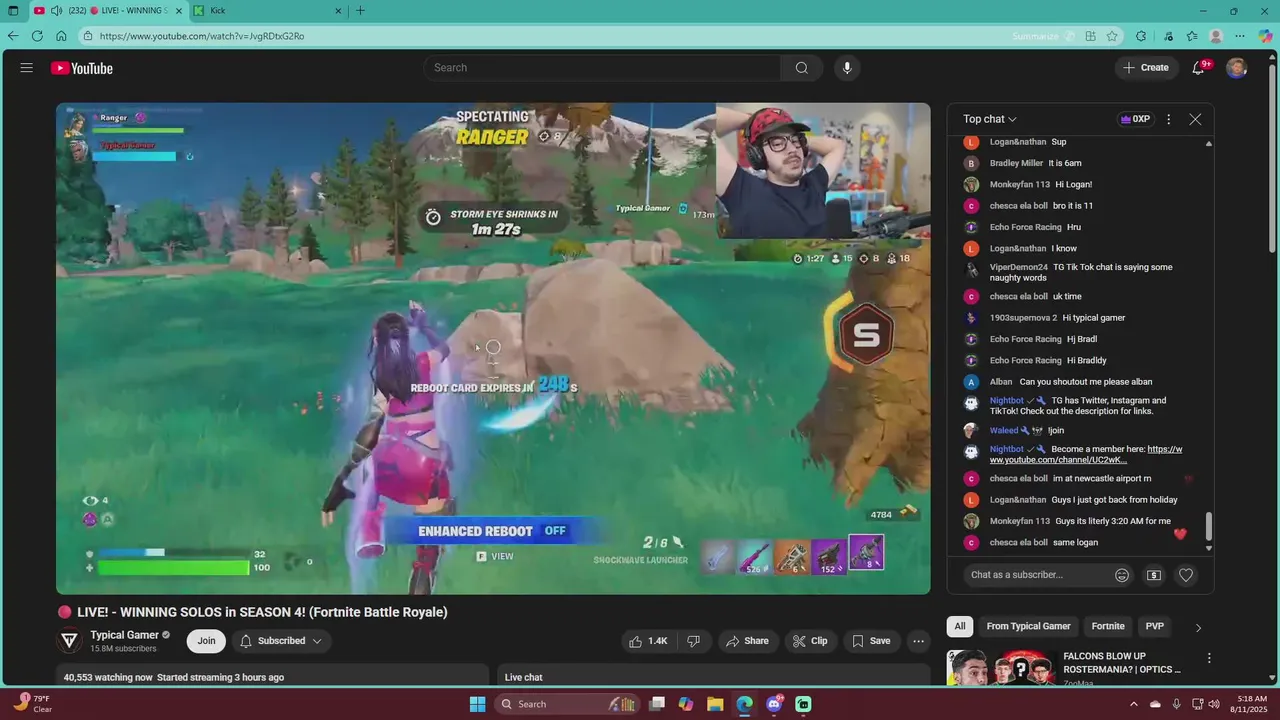The width and height of the screenshot is (1280, 720).
Task: Open Discord from the taskbar
Action: pos(774,704)
